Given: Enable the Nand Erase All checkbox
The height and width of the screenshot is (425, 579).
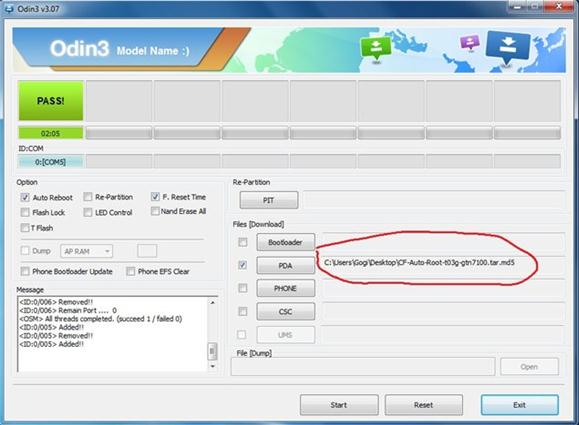Looking at the screenshot, I should click(x=155, y=211).
